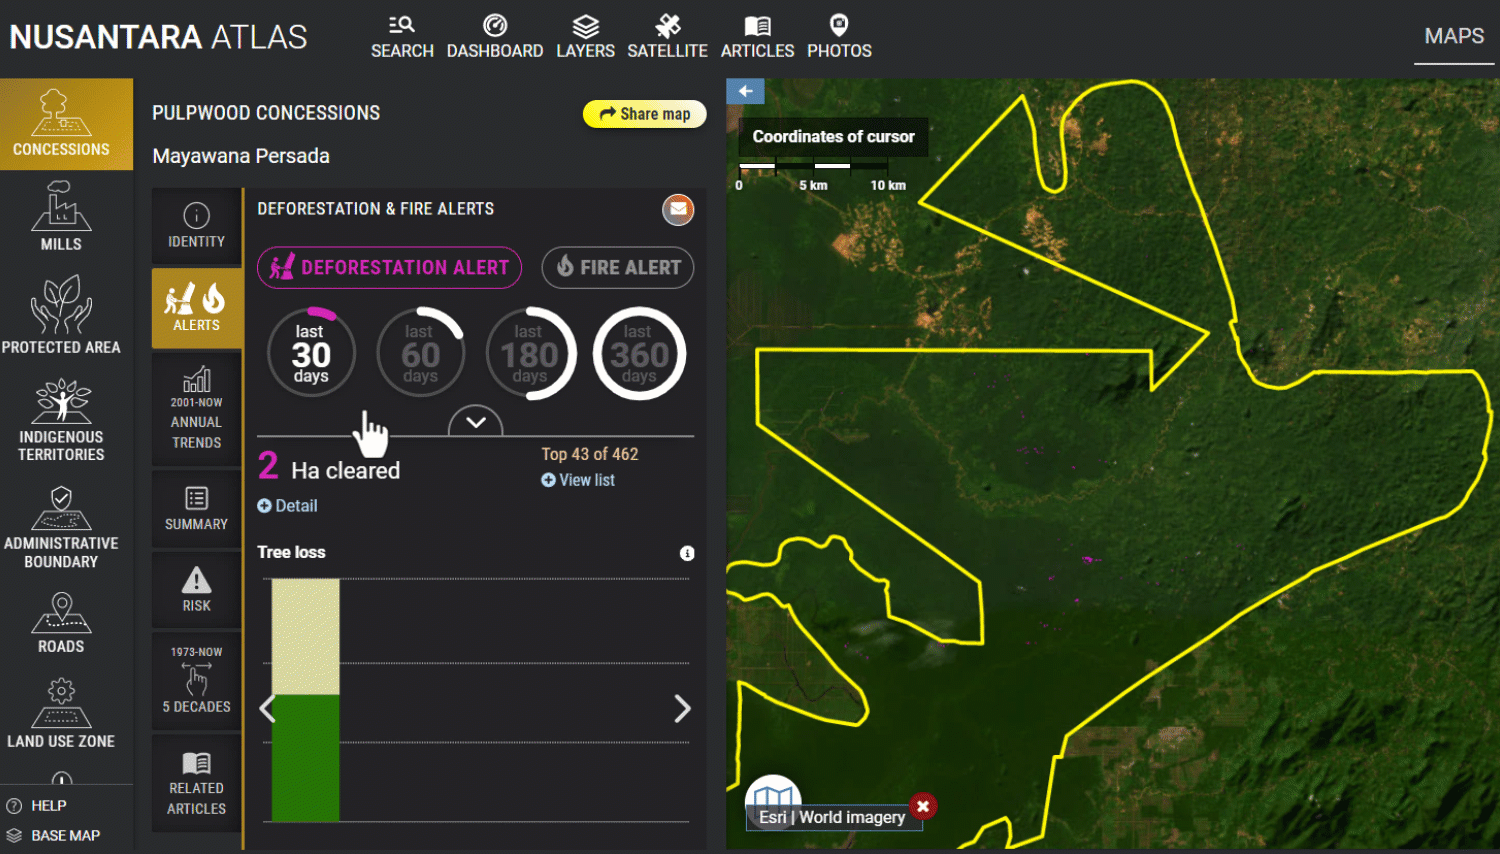Collapse the panel with the back arrow
Viewport: 1500px width, 854px height.
click(745, 91)
